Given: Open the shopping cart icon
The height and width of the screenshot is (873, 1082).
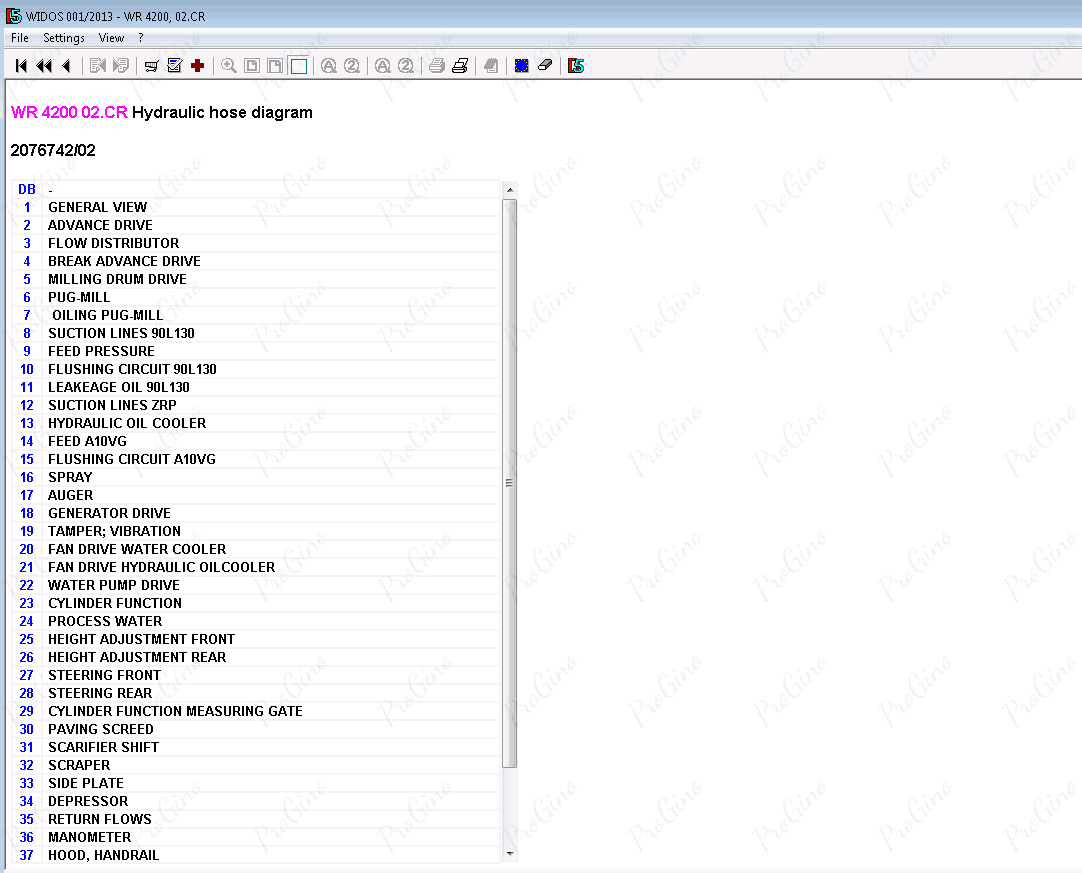Looking at the screenshot, I should click(152, 66).
